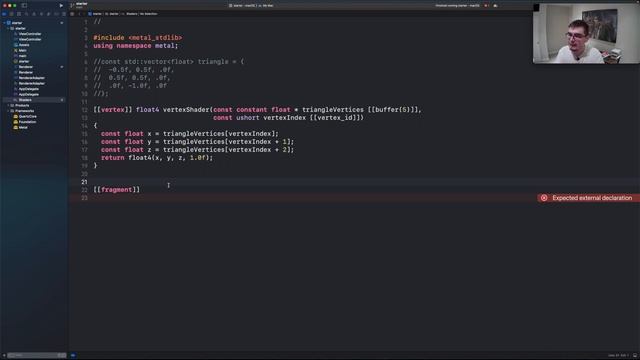Viewport: 640px width, 360px height.
Task: Open the No Selection jump bar segment
Action: click(x=149, y=14)
